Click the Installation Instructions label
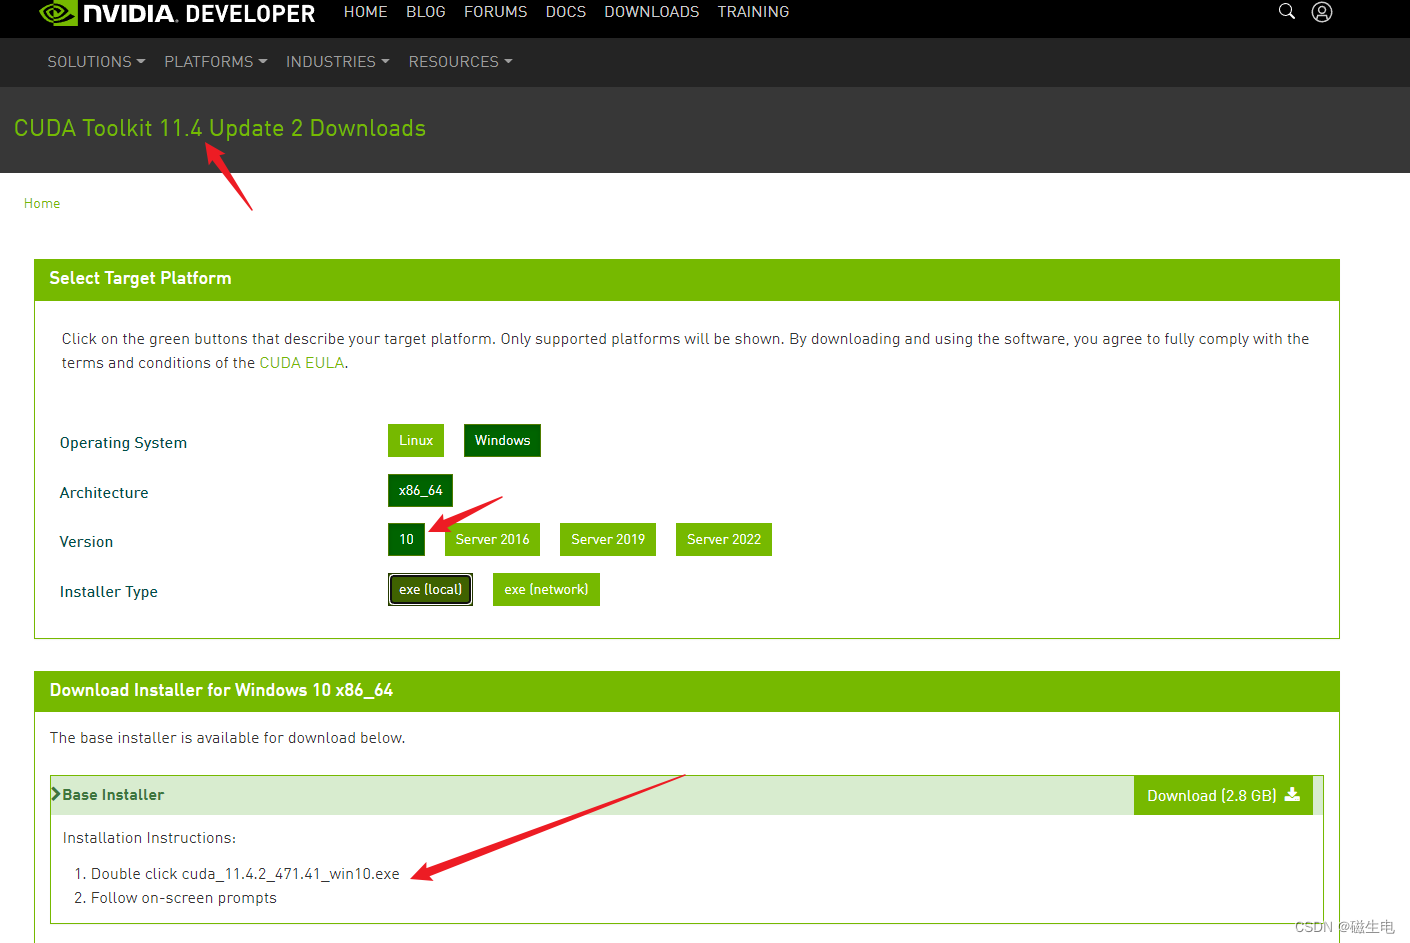Viewport: 1410px width, 943px height. click(149, 838)
